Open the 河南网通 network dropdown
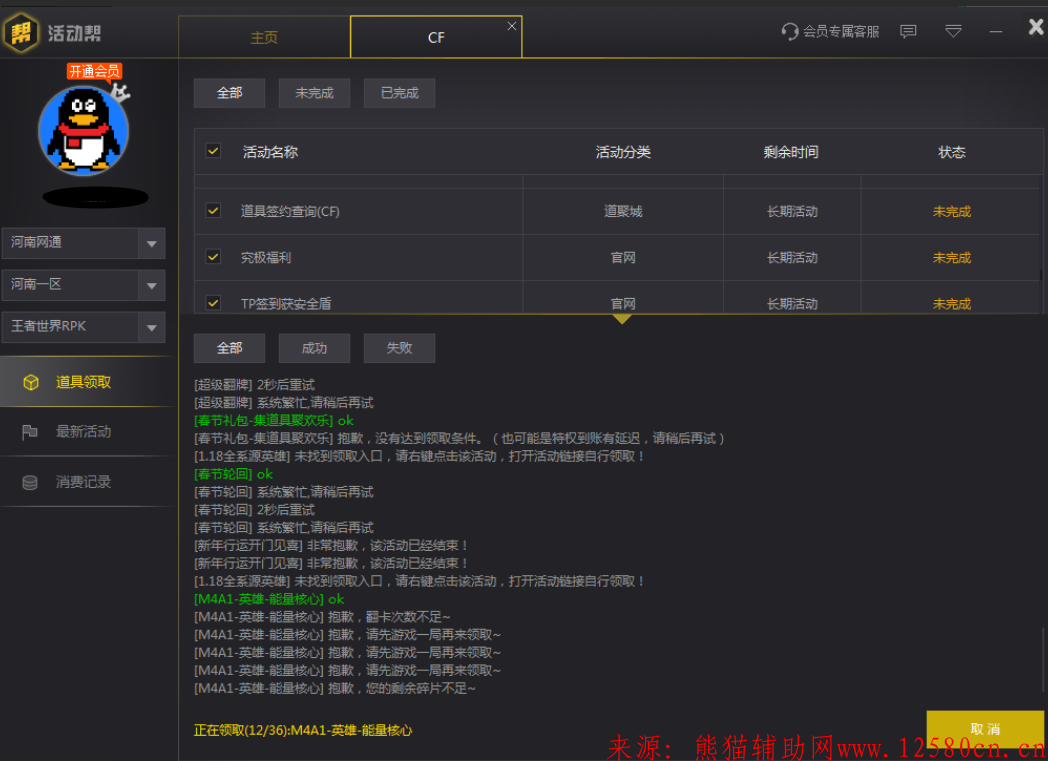Viewport: 1048px width, 761px height. 84,243
